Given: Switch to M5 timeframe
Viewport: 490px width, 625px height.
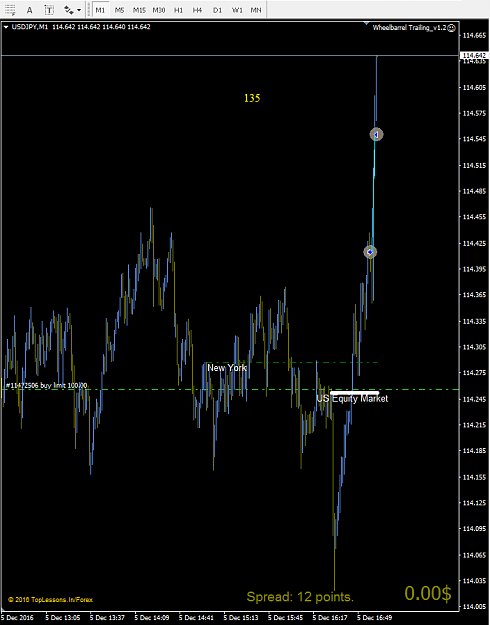Looking at the screenshot, I should tap(120, 10).
